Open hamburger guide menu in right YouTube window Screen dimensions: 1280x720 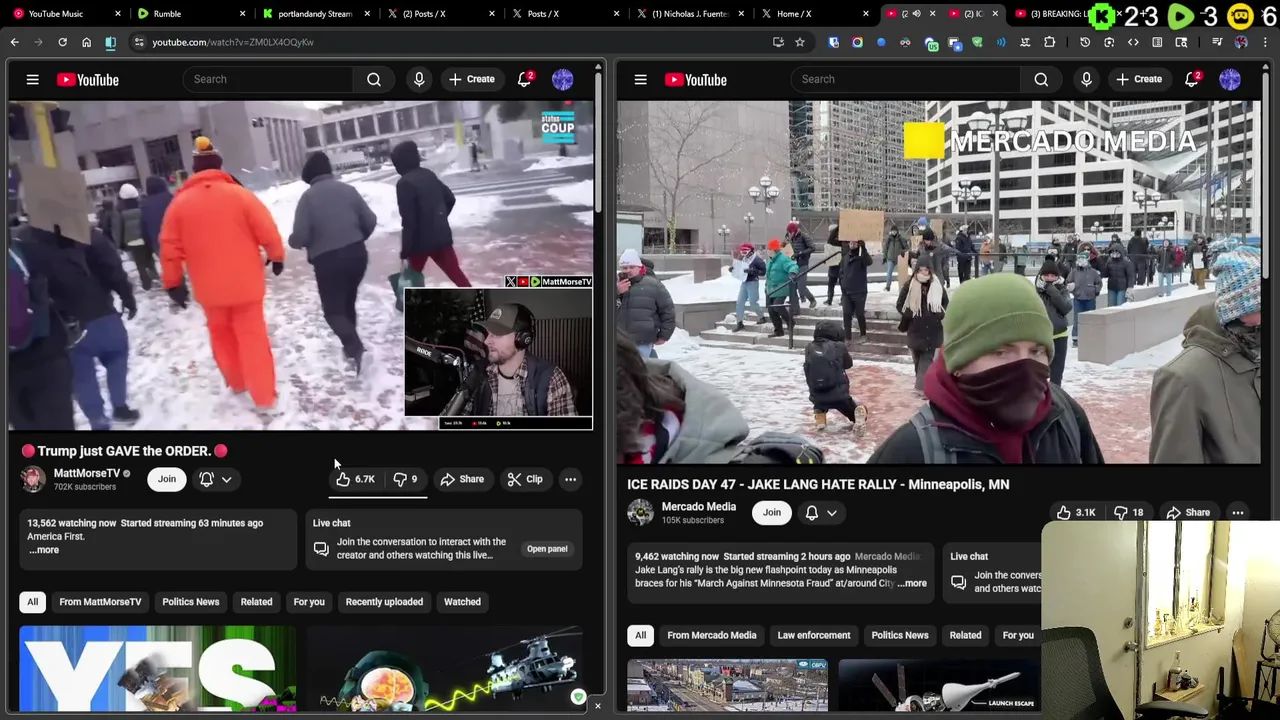[x=640, y=79]
